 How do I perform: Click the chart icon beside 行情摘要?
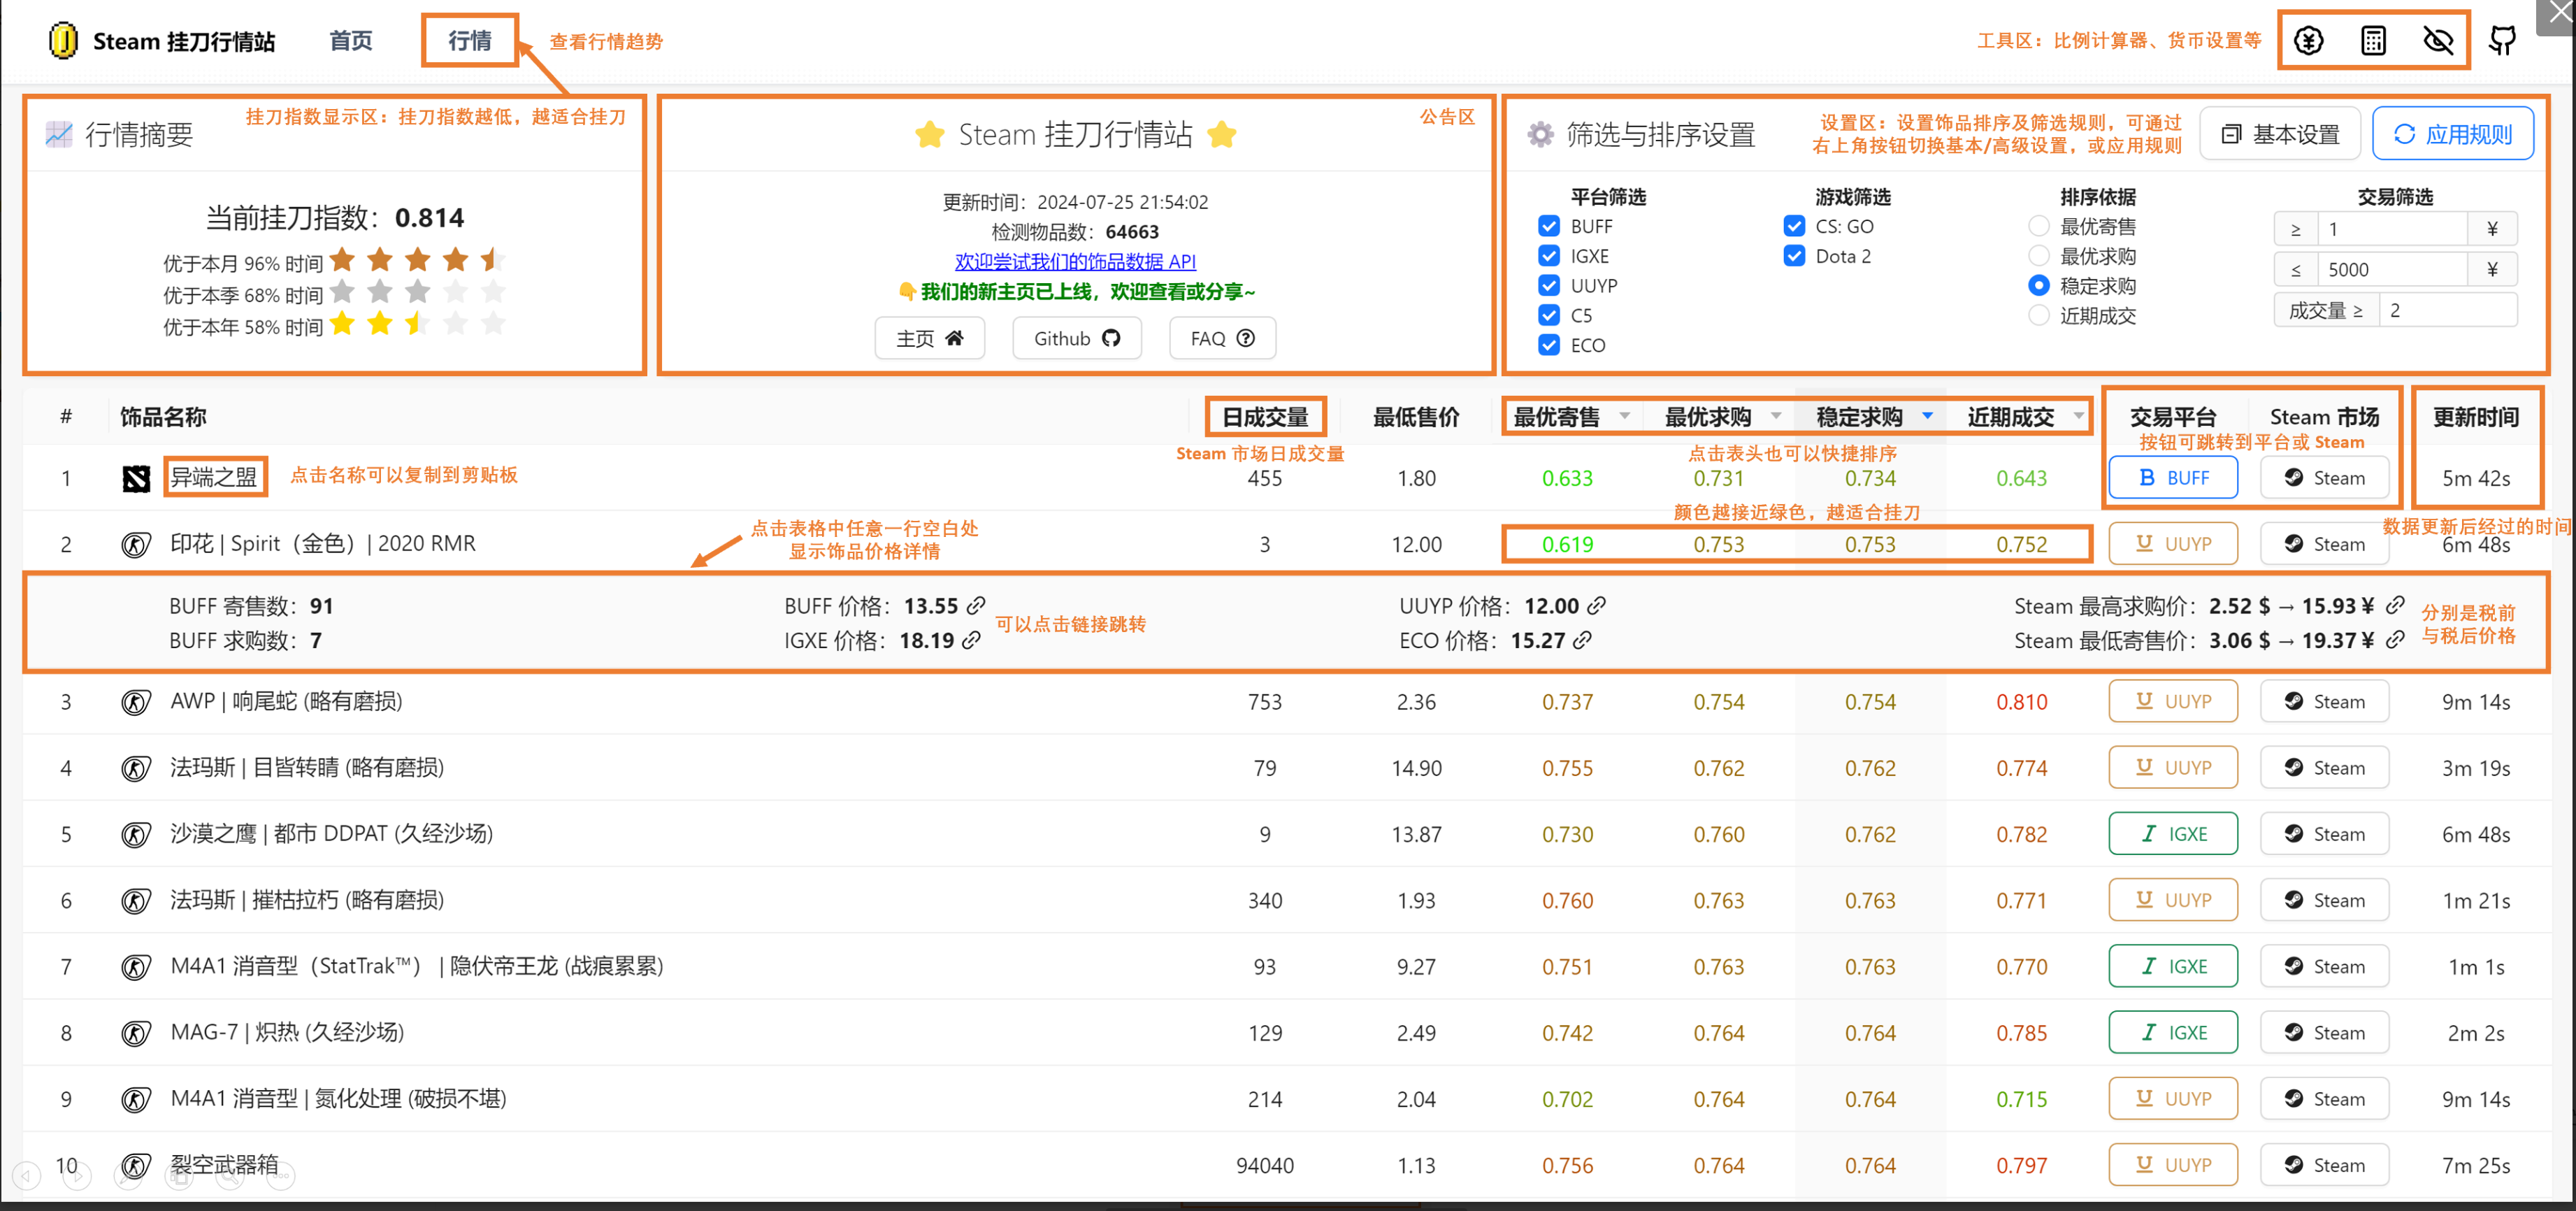click(59, 134)
